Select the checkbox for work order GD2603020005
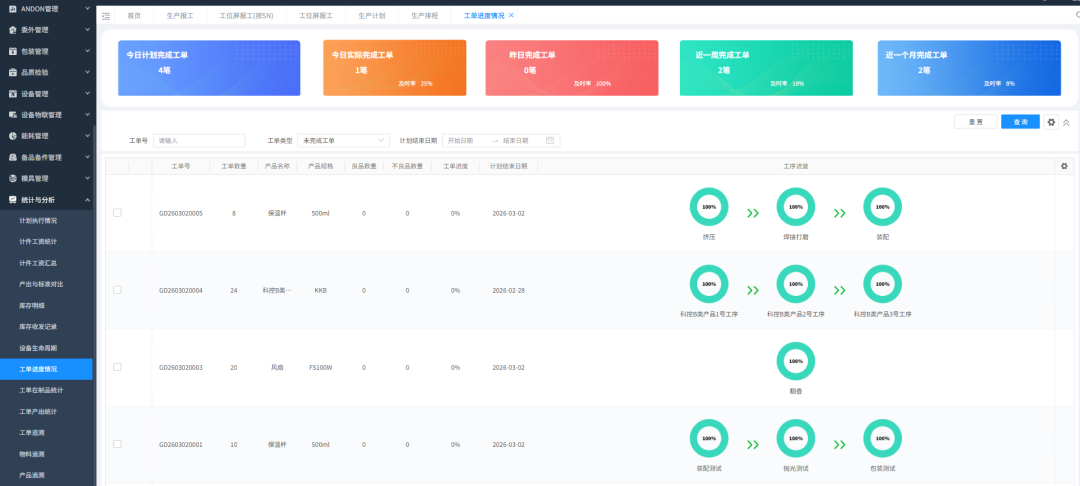 (x=117, y=213)
